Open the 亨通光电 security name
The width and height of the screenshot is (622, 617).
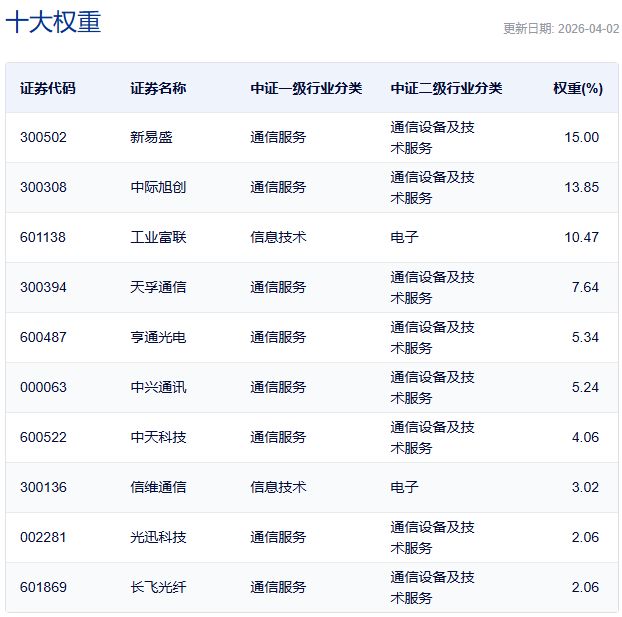tap(158, 337)
